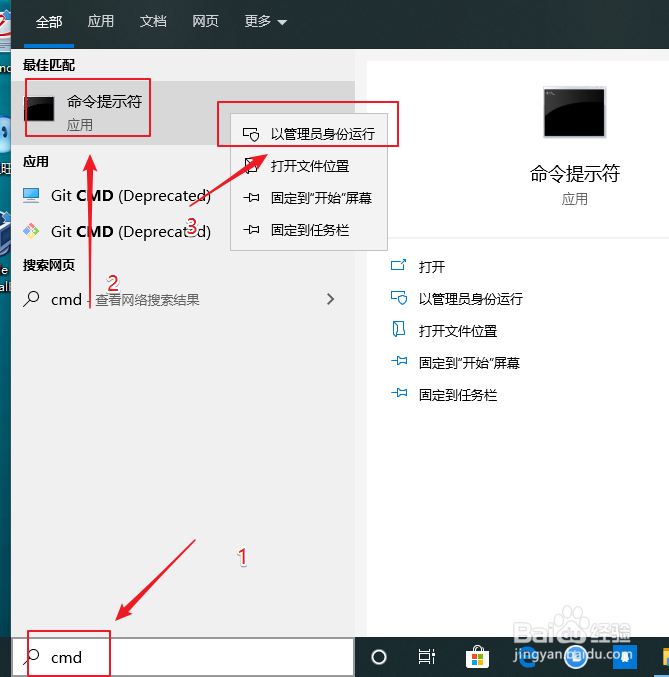Click the black 命令提示符 icon in best match
Viewport: 669px width, 677px height.
point(40,109)
